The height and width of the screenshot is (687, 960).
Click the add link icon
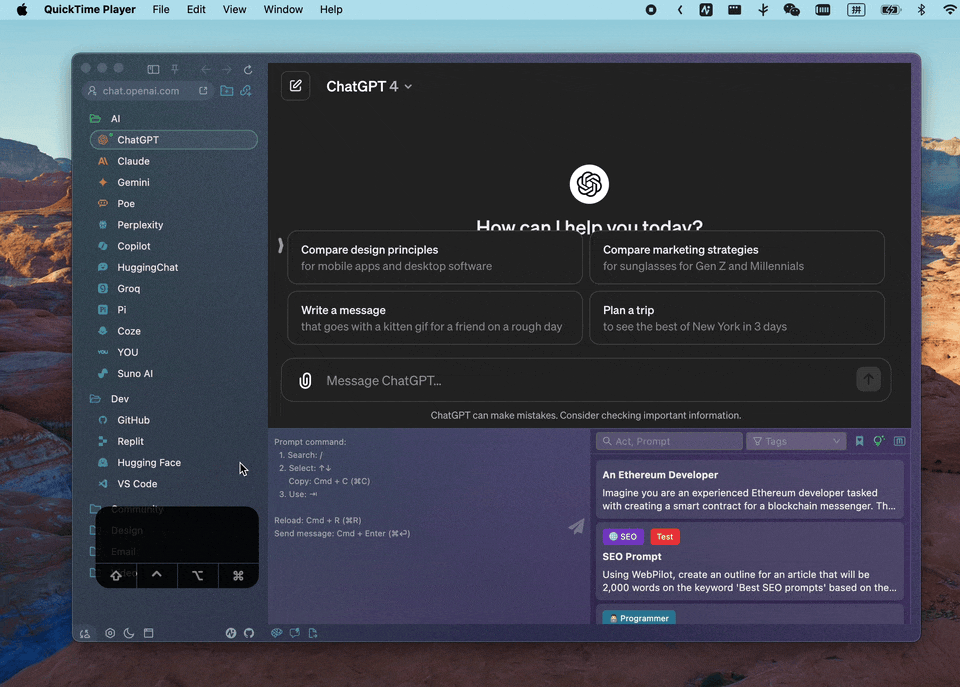pyautogui.click(x=246, y=91)
